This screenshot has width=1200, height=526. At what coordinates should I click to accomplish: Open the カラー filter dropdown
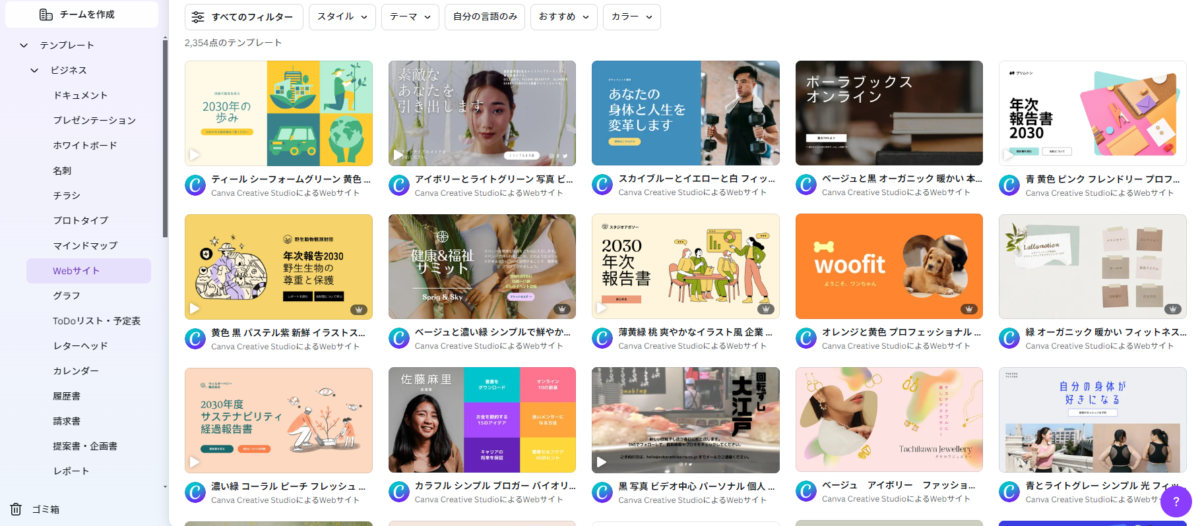[632, 17]
